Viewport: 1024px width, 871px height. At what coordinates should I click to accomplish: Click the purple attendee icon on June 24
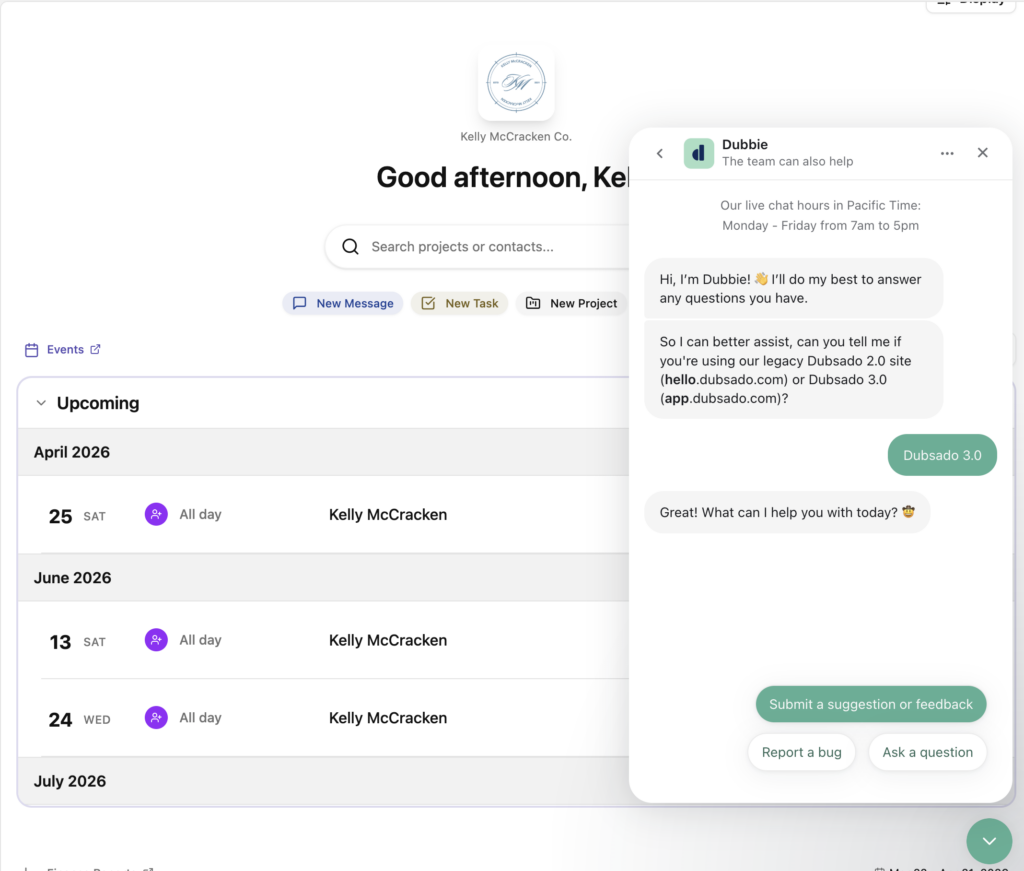pyautogui.click(x=156, y=718)
